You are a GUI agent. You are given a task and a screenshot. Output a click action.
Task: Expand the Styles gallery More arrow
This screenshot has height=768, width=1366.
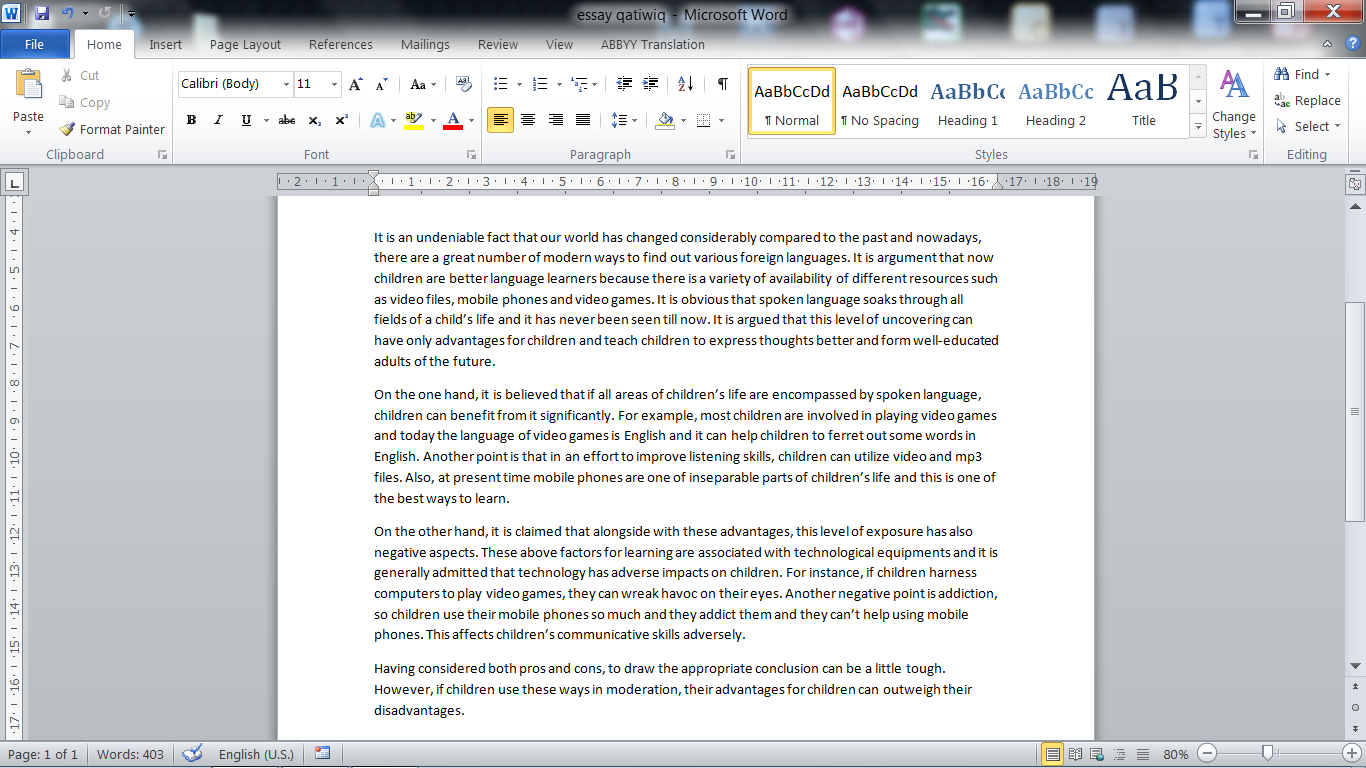click(1198, 127)
